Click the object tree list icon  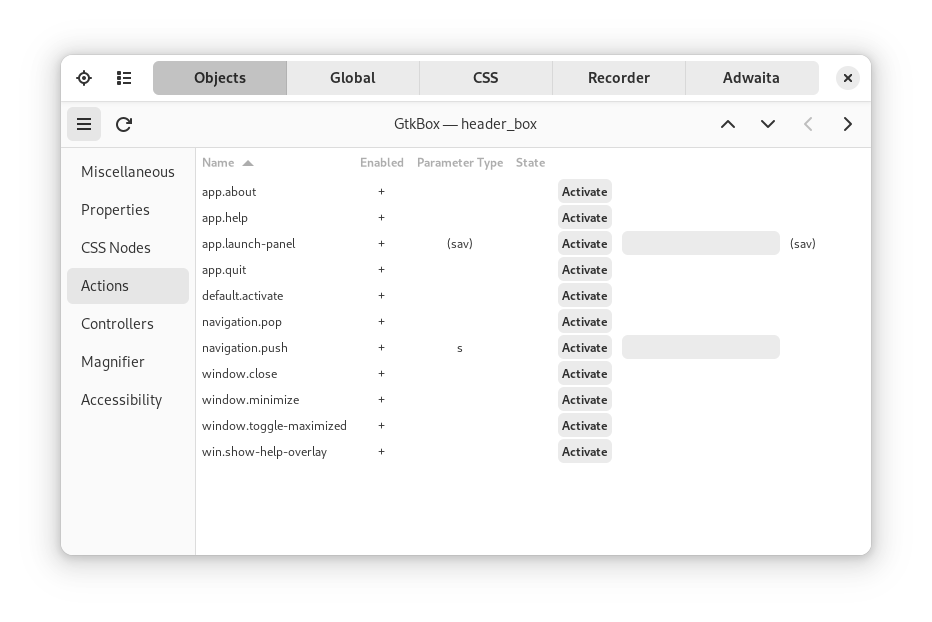pos(124,77)
